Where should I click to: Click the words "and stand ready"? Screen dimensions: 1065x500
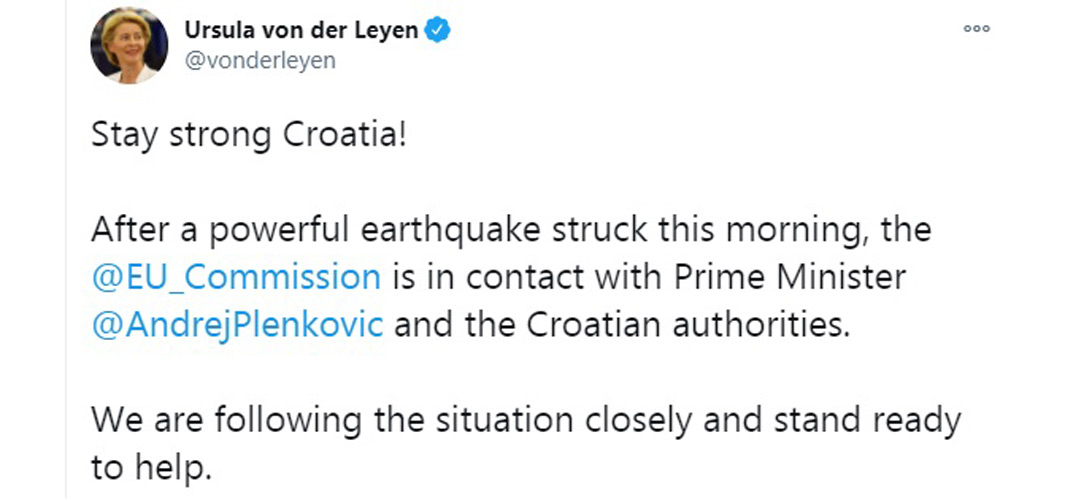(833, 421)
